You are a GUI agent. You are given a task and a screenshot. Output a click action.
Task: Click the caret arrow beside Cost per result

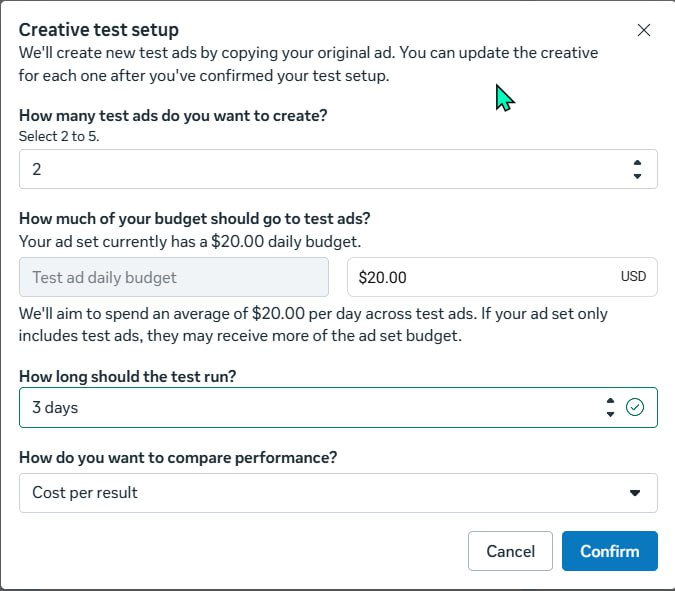(x=634, y=493)
